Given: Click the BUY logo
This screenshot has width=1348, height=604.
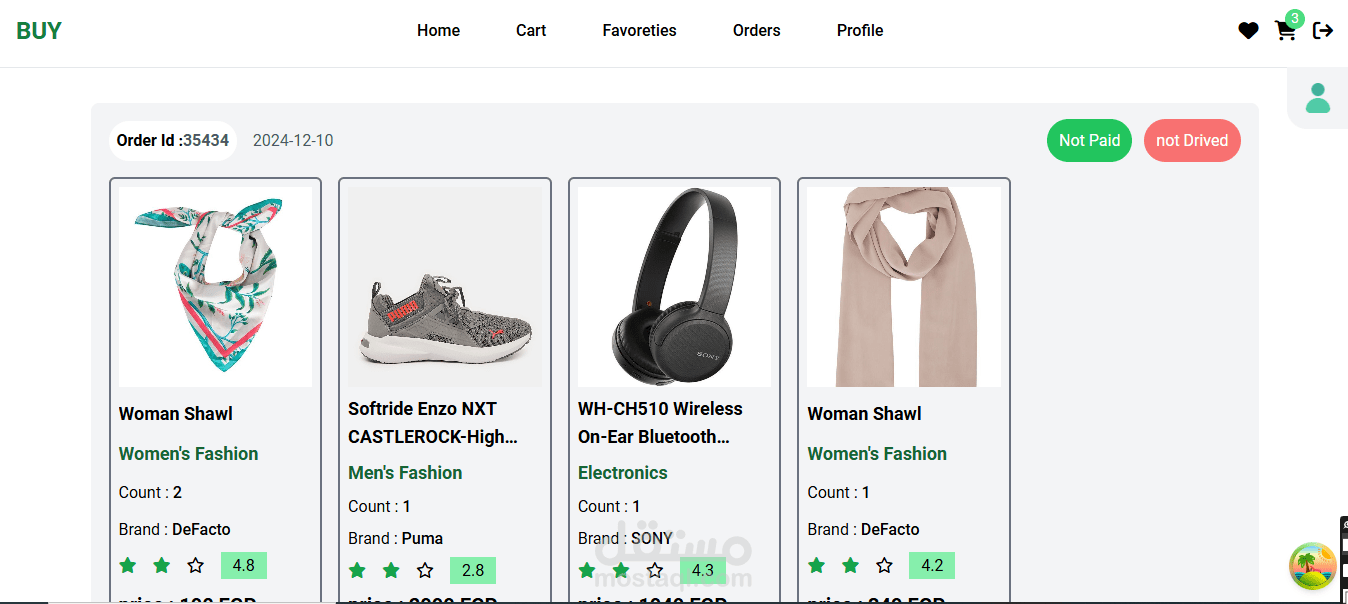Looking at the screenshot, I should [39, 31].
